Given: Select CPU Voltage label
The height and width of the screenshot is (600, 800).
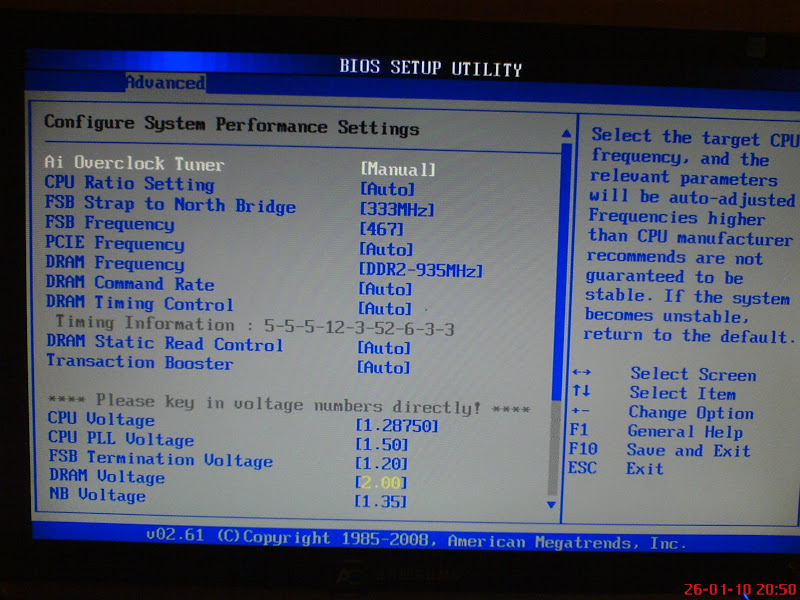Looking at the screenshot, I should 101,419.
